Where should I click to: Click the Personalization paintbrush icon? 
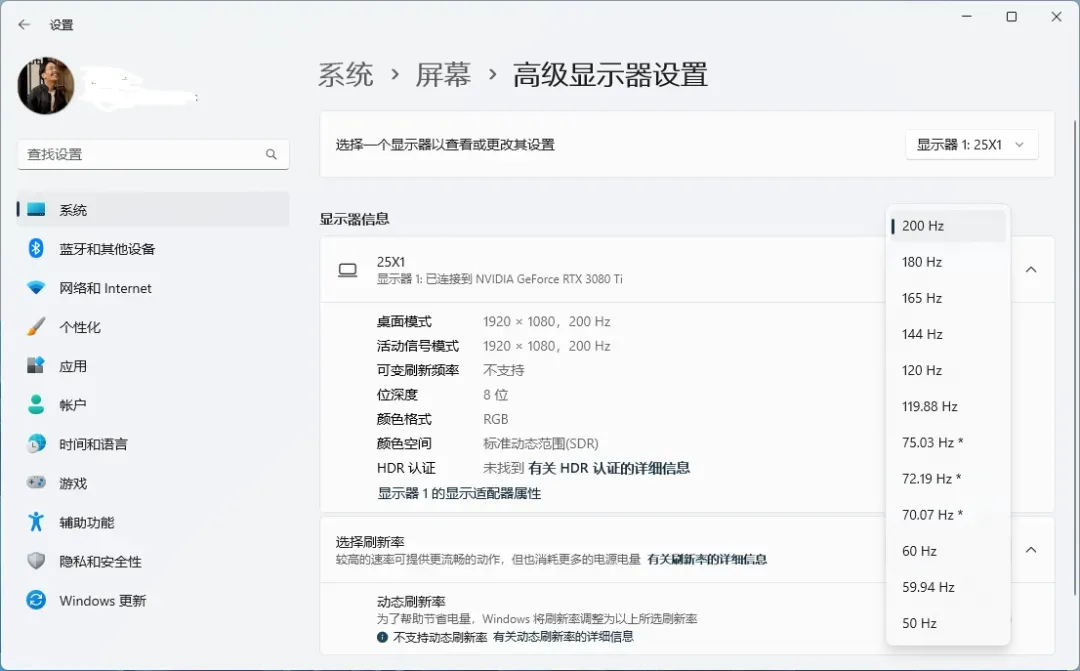tap(36, 327)
